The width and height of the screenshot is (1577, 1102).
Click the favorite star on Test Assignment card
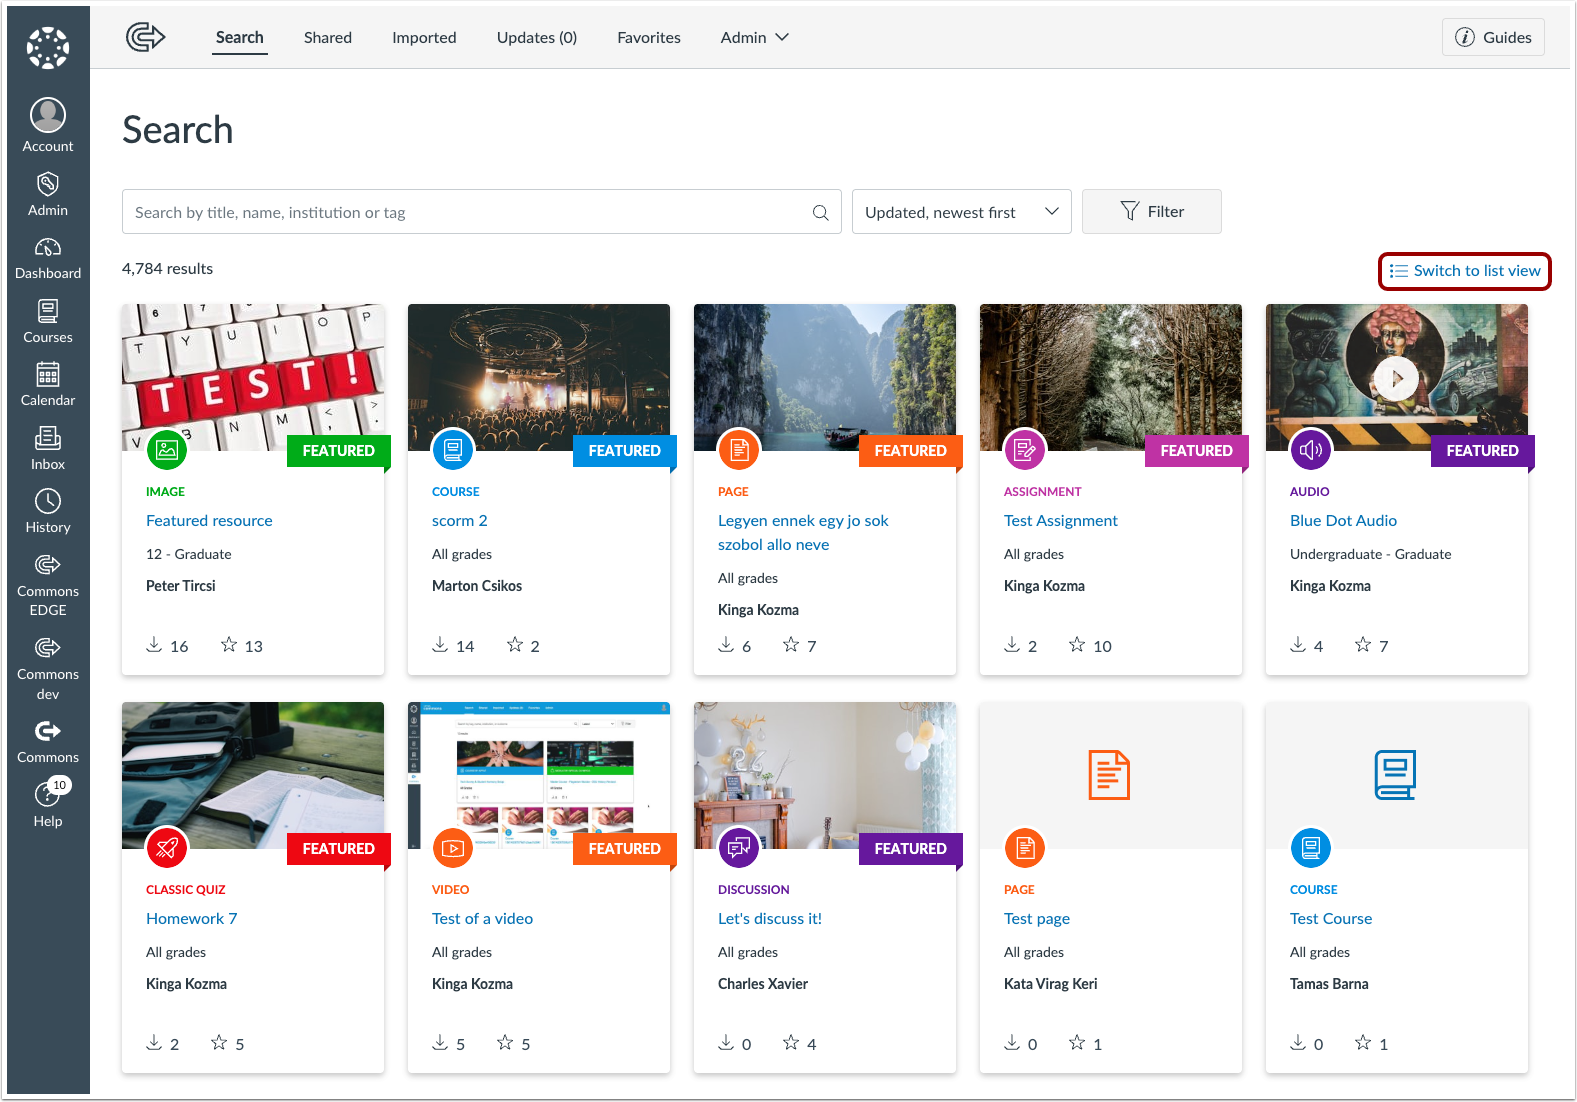coord(1077,645)
